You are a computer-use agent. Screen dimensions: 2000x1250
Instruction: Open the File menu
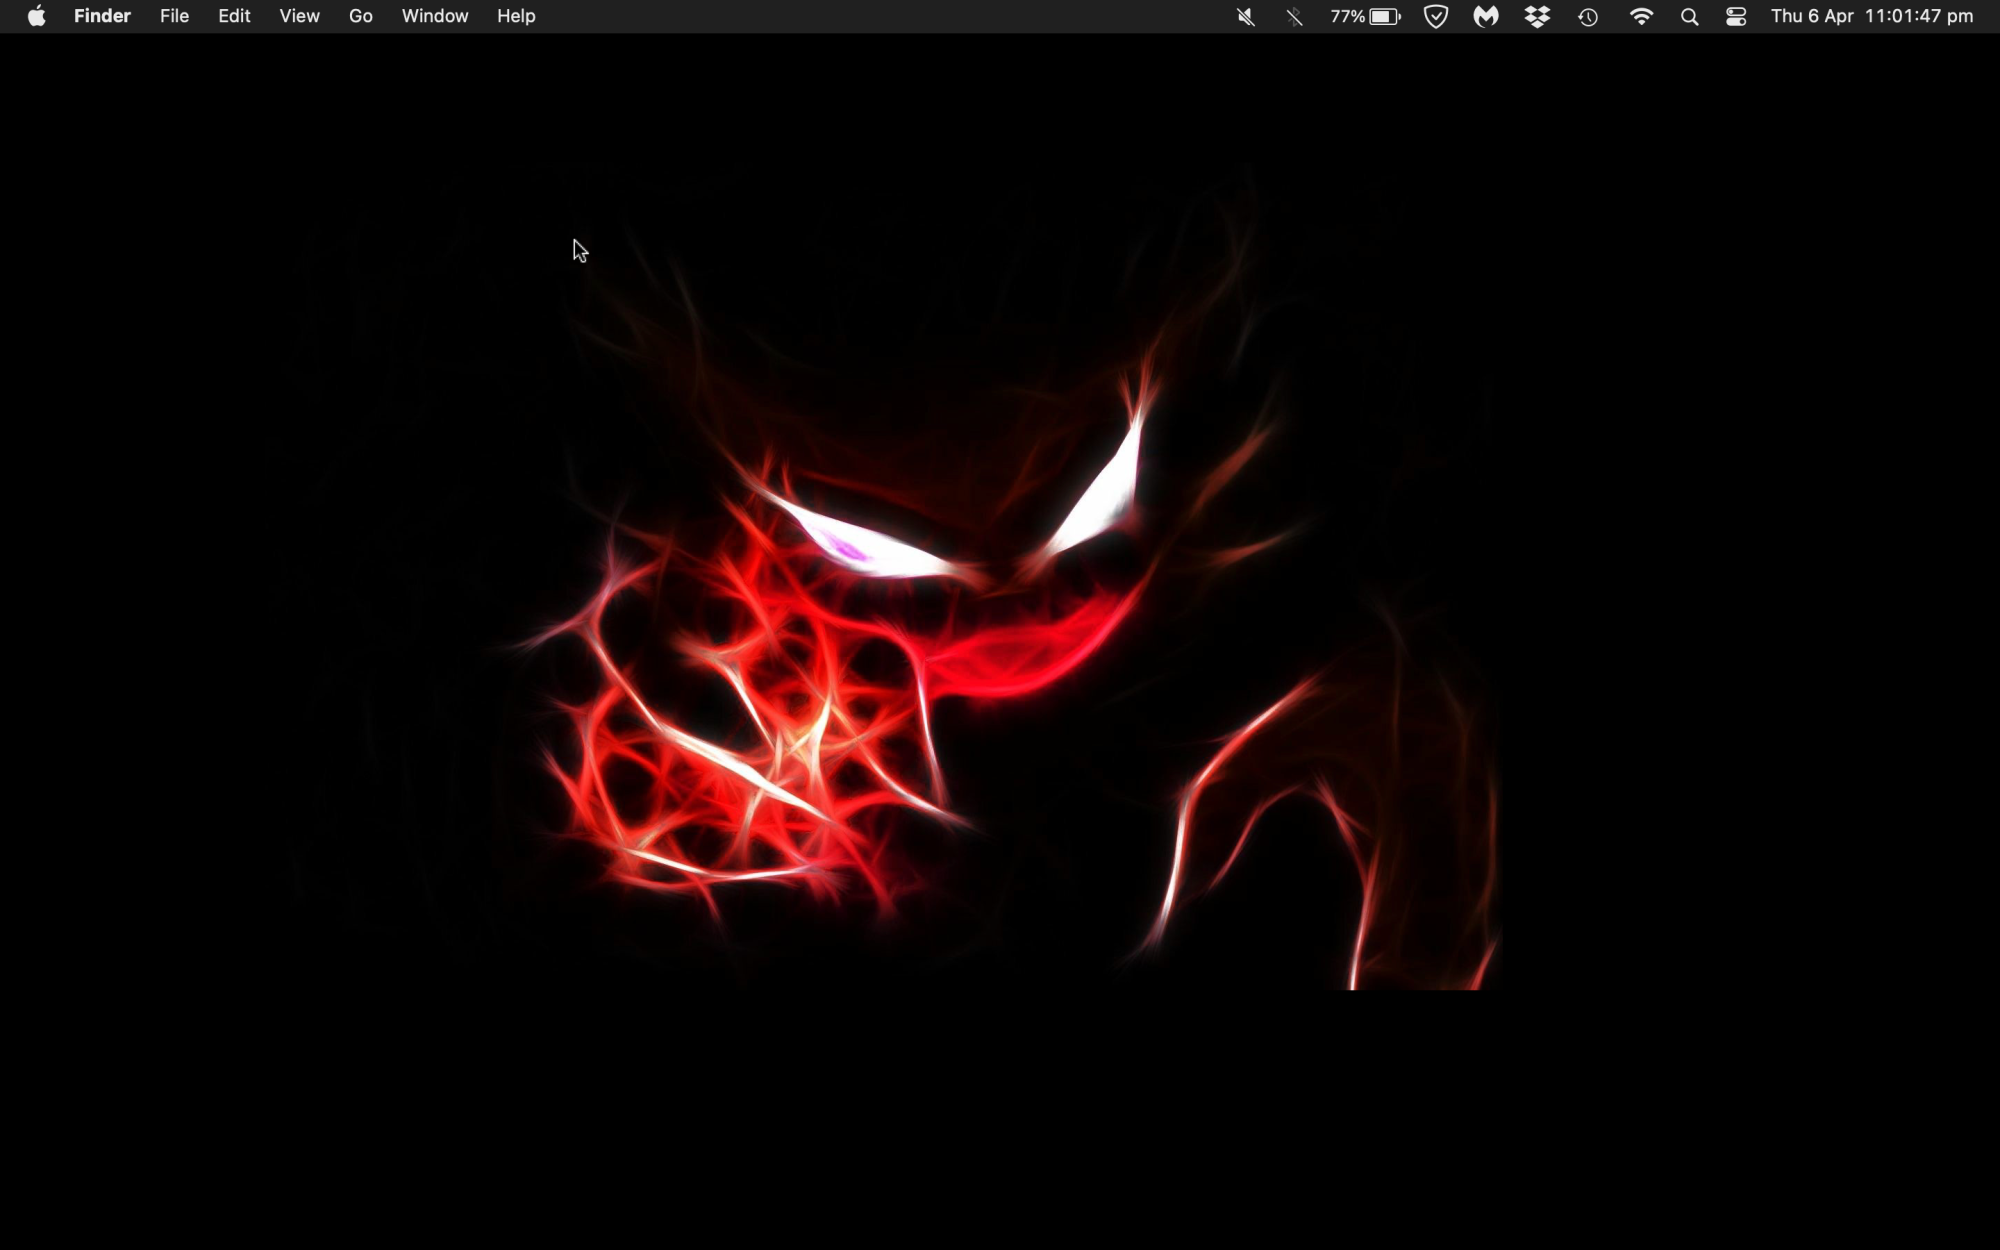[174, 16]
